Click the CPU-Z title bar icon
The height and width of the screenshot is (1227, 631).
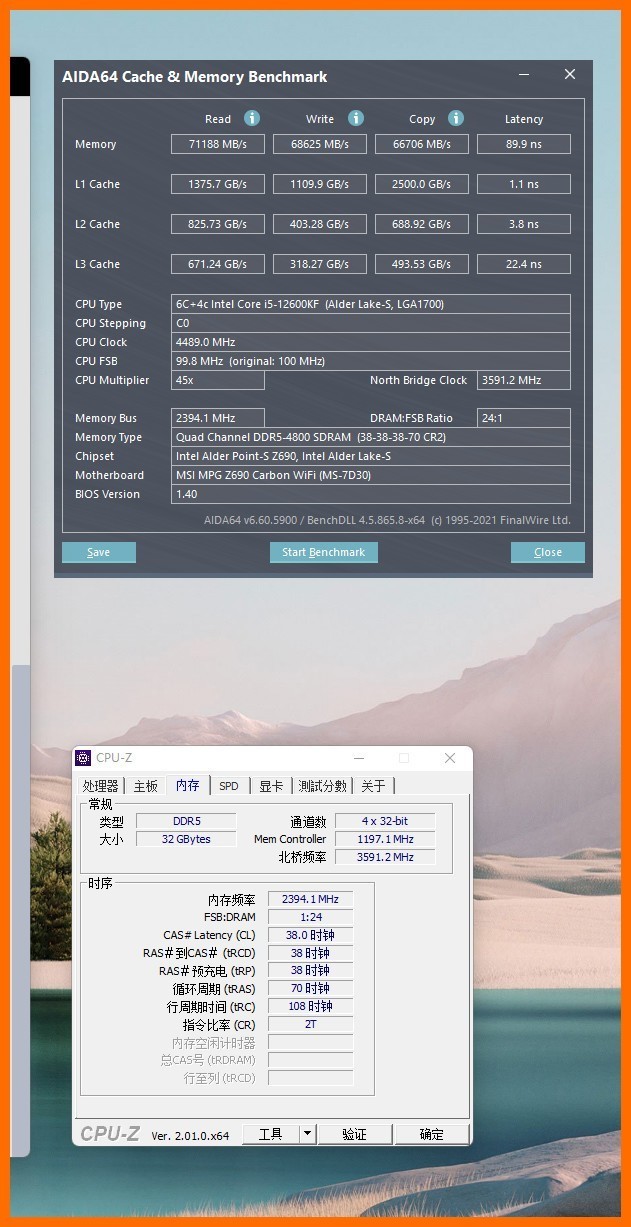click(83, 758)
